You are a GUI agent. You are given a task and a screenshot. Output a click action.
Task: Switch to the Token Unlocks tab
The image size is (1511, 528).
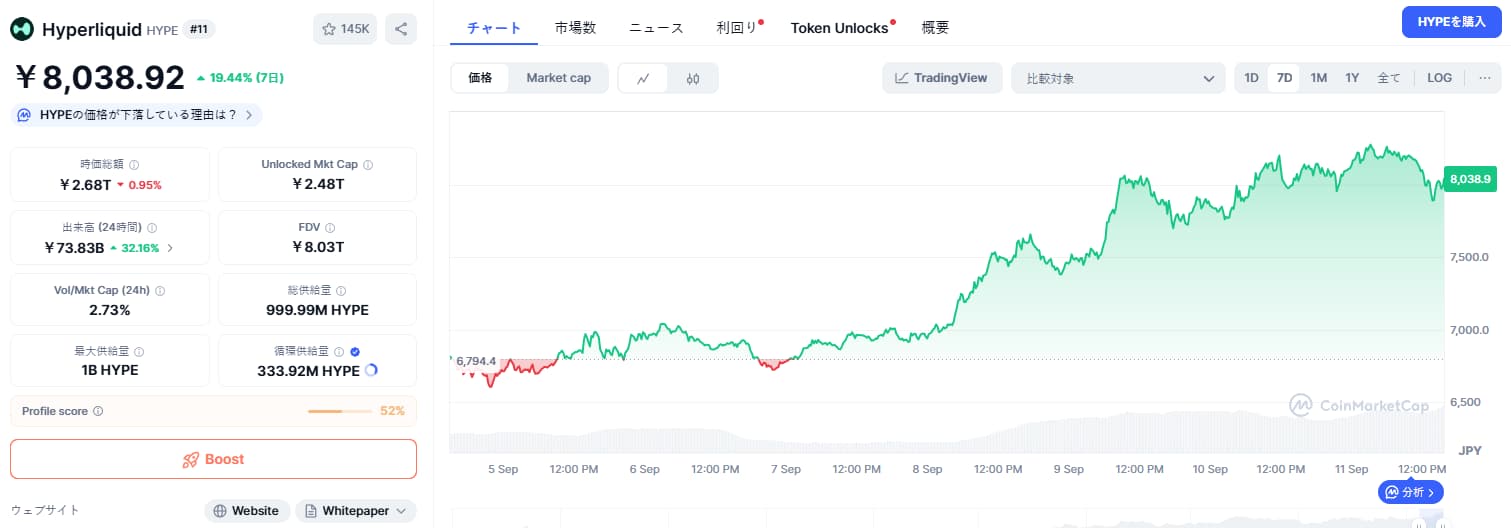(839, 28)
